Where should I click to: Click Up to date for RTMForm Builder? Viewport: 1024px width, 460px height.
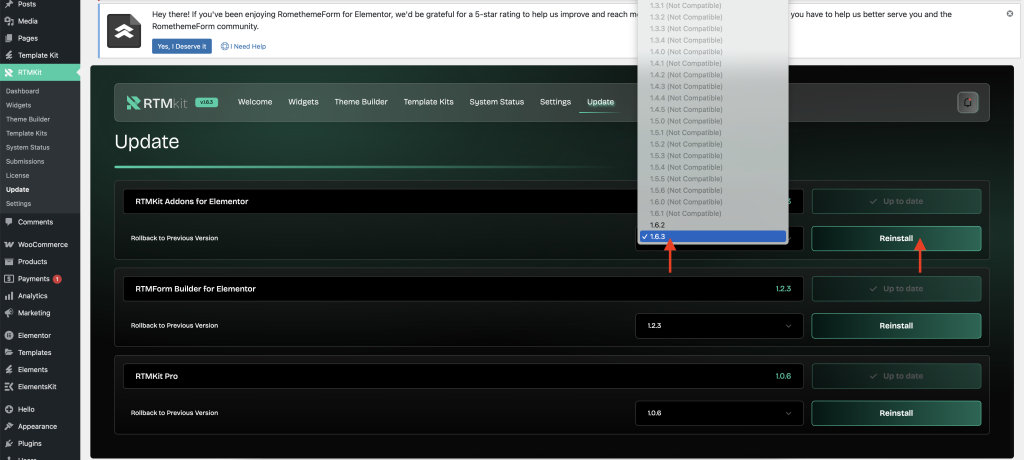coord(896,289)
